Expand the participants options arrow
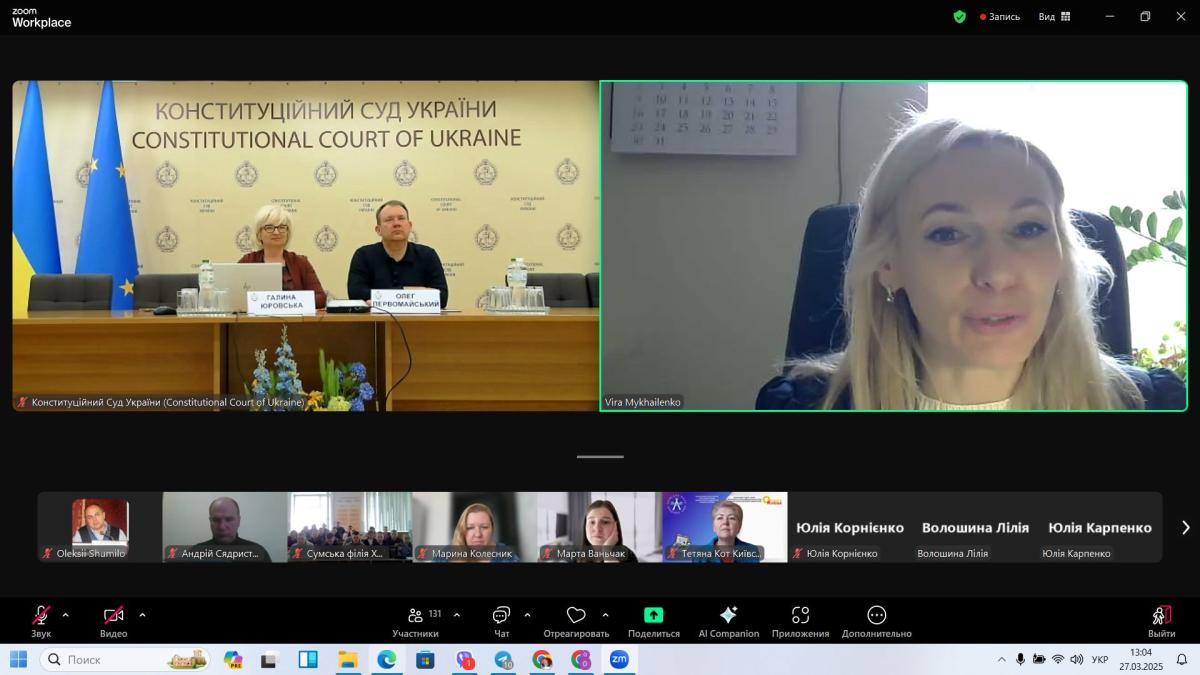Image resolution: width=1200 pixels, height=675 pixels. point(457,615)
